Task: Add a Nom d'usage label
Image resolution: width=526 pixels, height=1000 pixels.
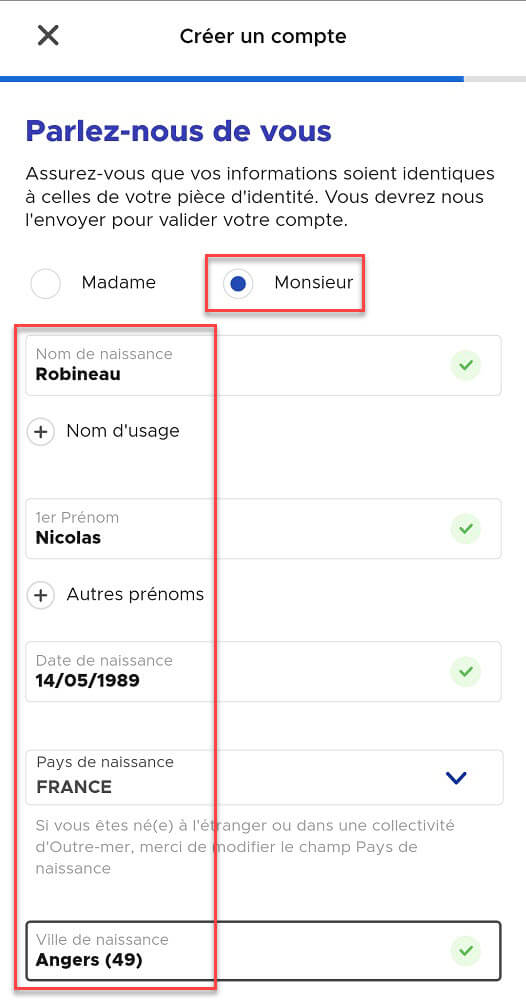Action: click(123, 431)
